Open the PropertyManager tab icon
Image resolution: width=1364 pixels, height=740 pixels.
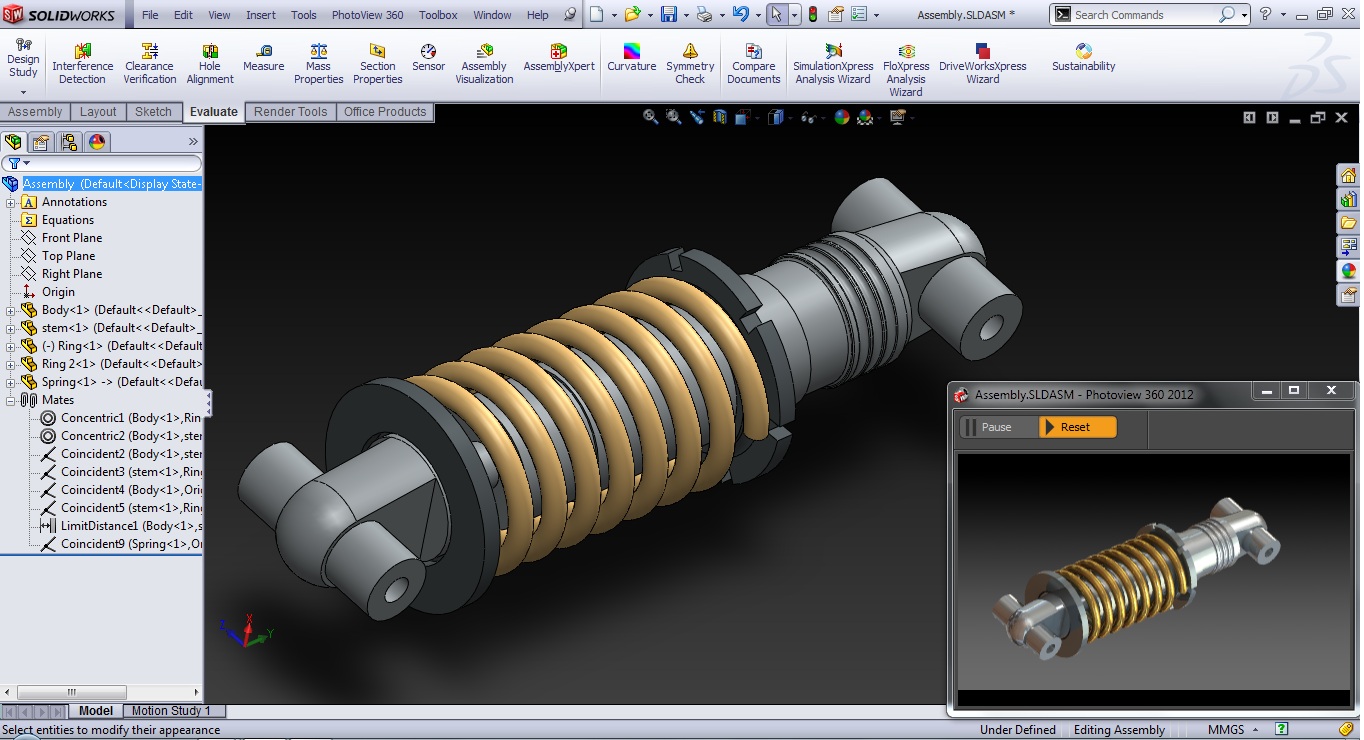[42, 142]
